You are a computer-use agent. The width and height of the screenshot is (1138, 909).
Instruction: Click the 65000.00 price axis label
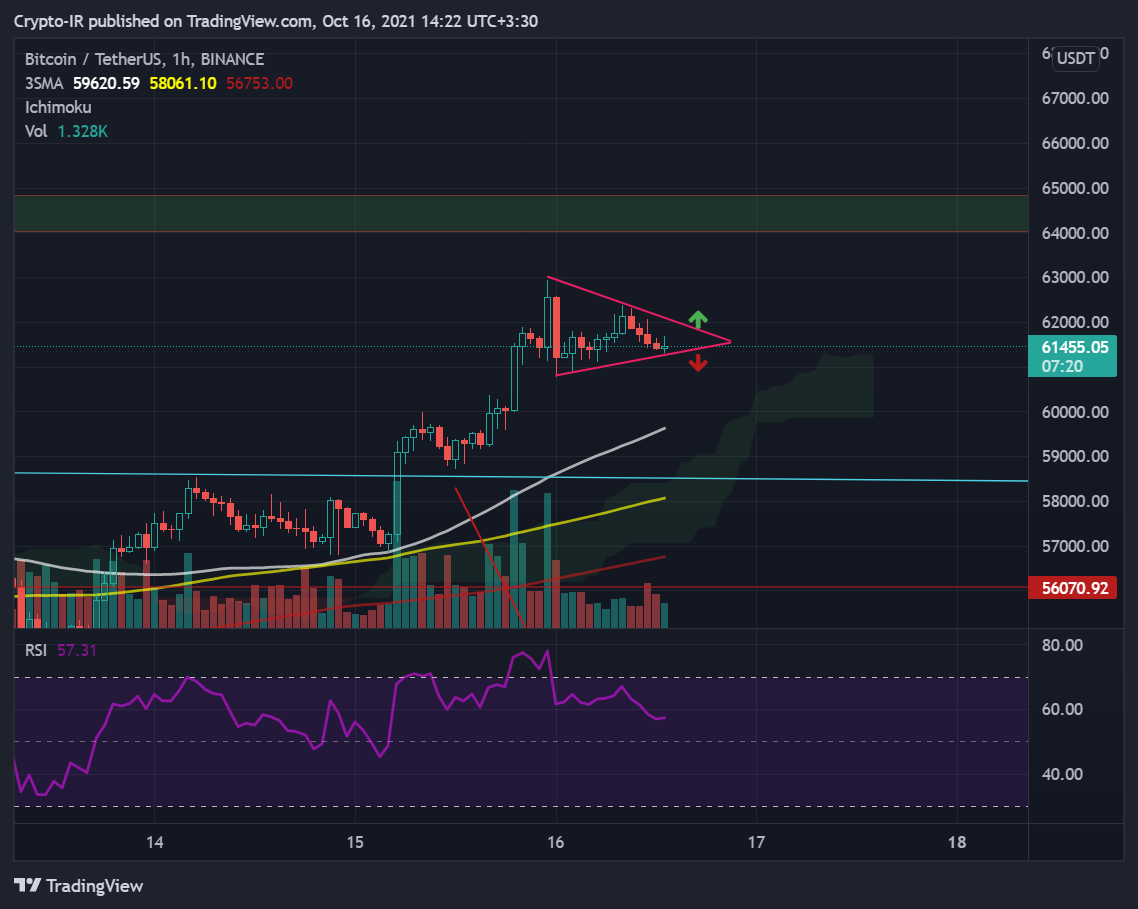1075,188
